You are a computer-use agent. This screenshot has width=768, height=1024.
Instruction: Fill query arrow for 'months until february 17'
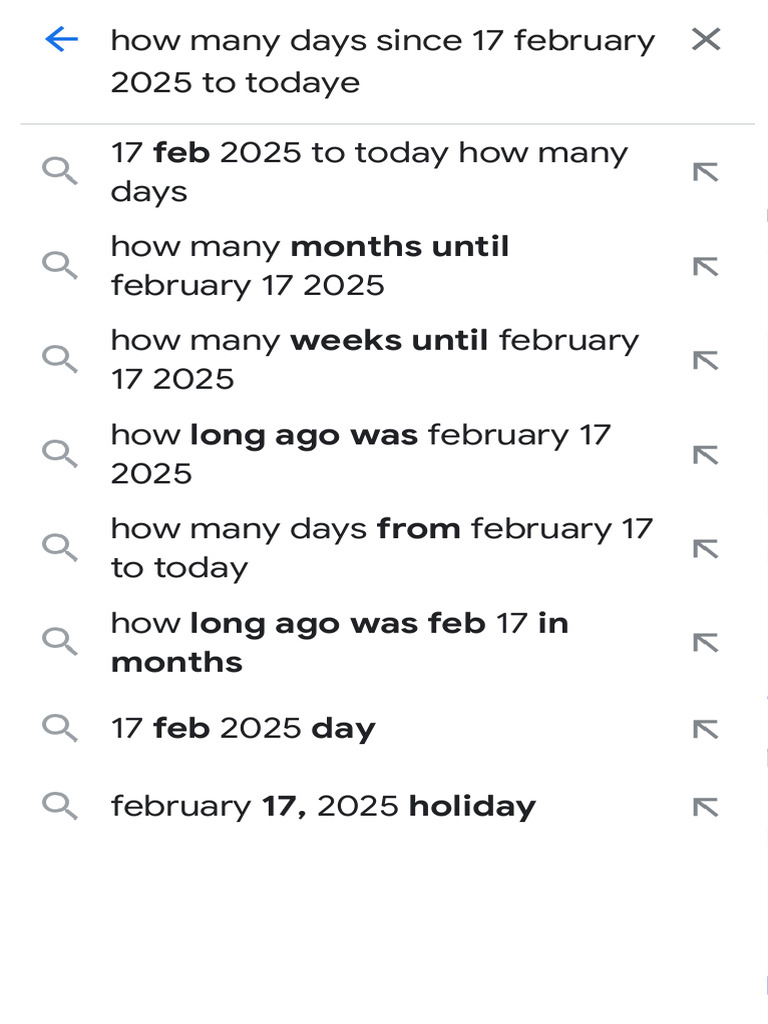pyautogui.click(x=706, y=266)
